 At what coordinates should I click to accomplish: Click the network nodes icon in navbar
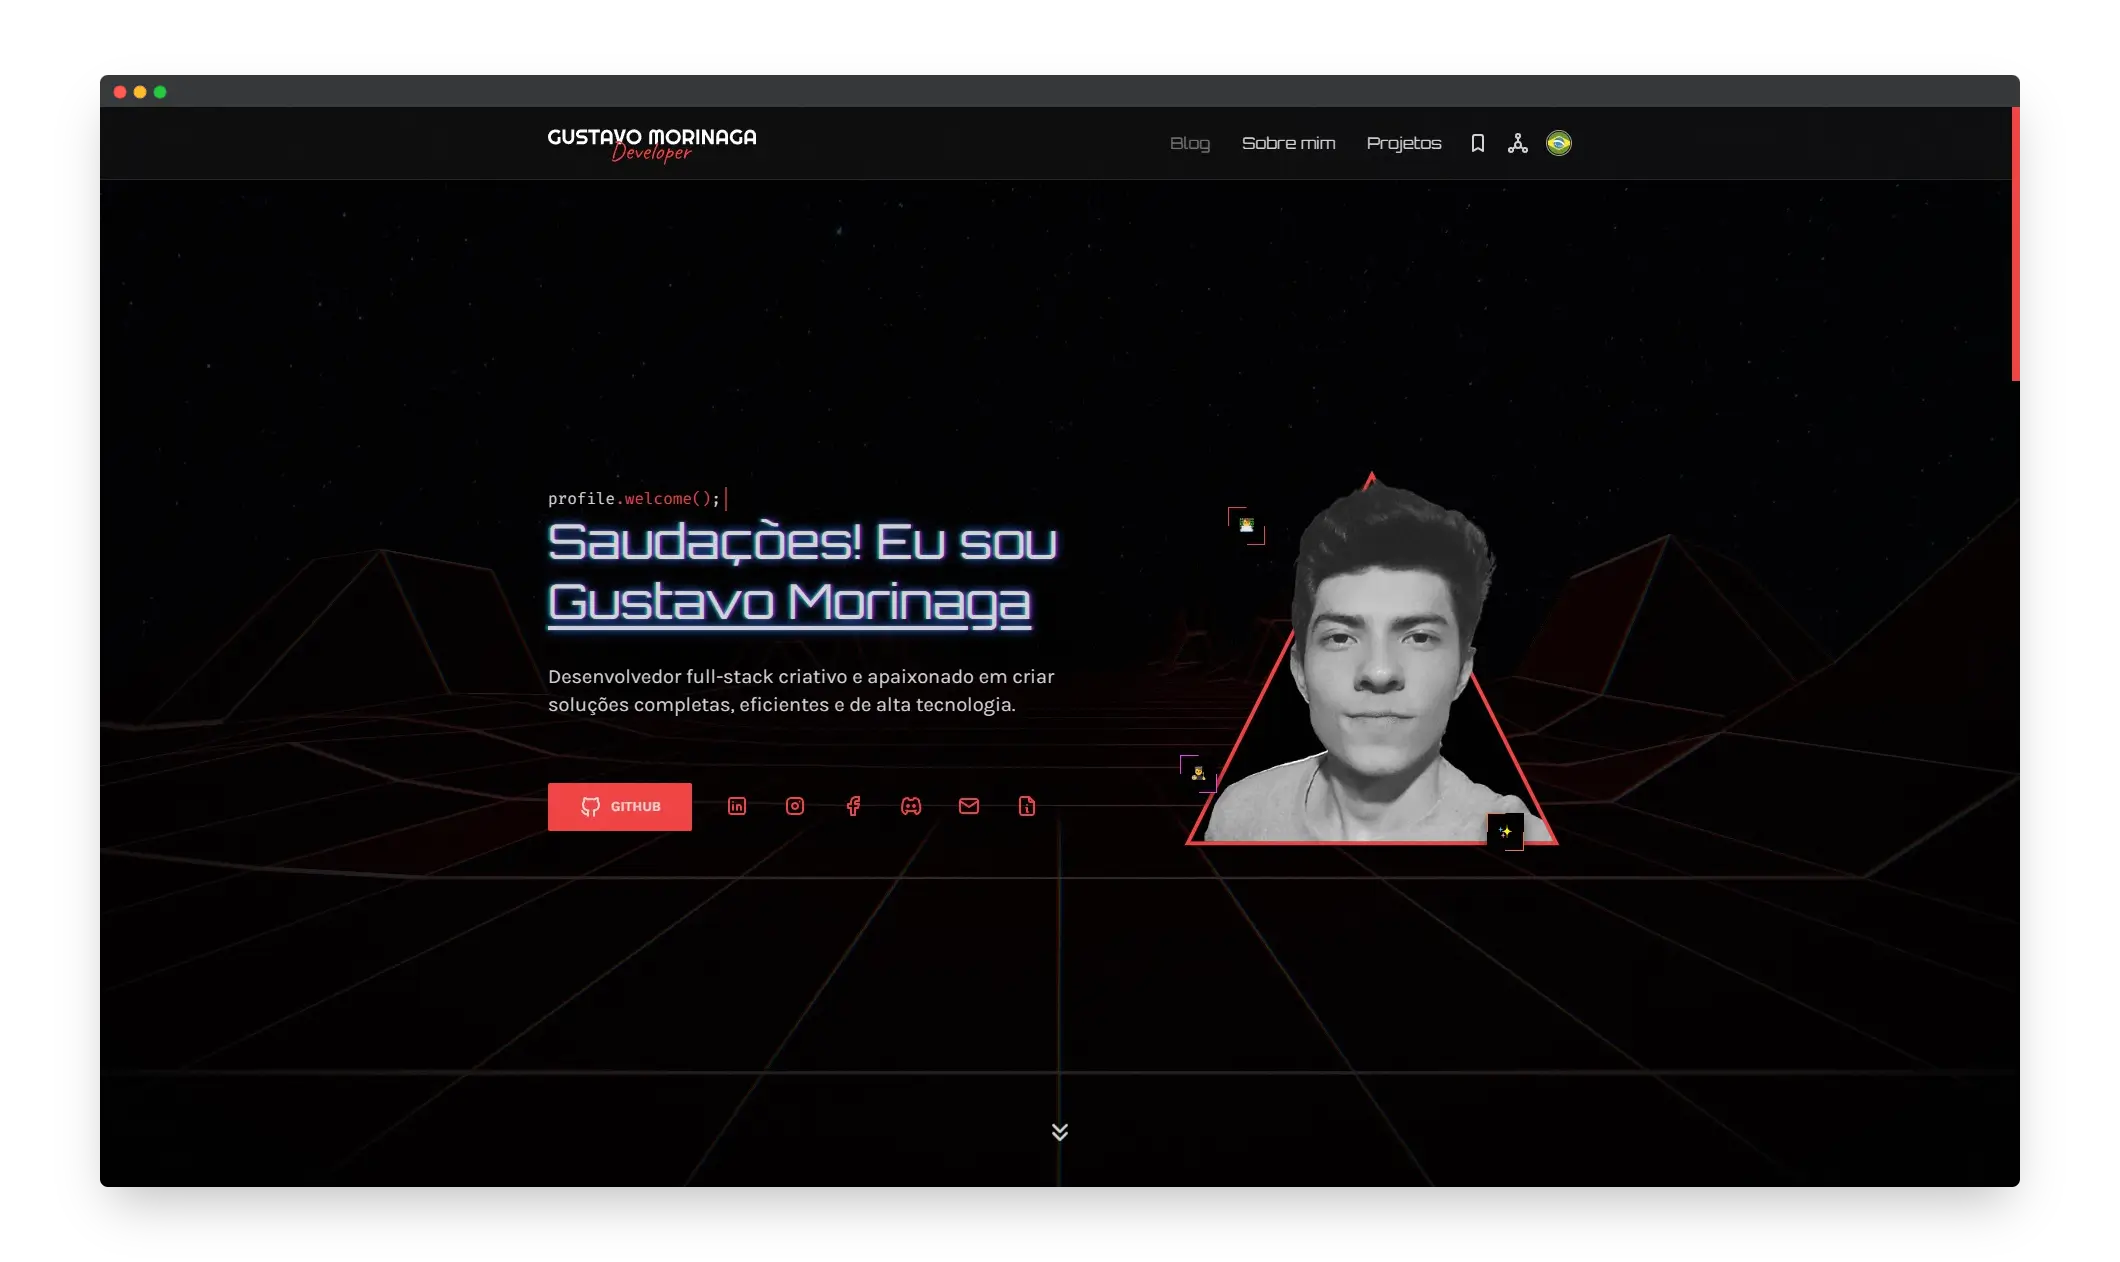[x=1518, y=143]
